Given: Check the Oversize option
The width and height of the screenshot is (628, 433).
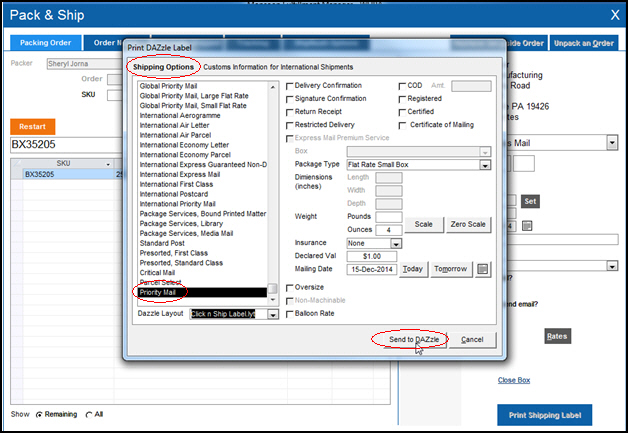Looking at the screenshot, I should (x=290, y=288).
